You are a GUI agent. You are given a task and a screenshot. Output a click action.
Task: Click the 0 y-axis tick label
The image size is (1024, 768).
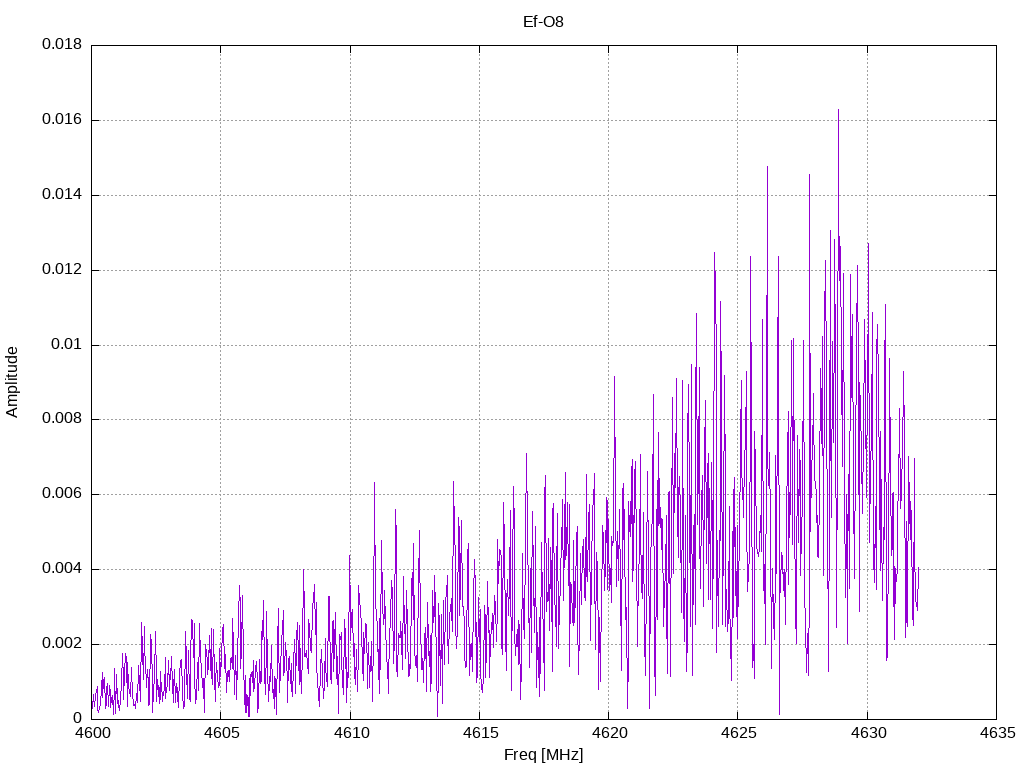pos(78,718)
